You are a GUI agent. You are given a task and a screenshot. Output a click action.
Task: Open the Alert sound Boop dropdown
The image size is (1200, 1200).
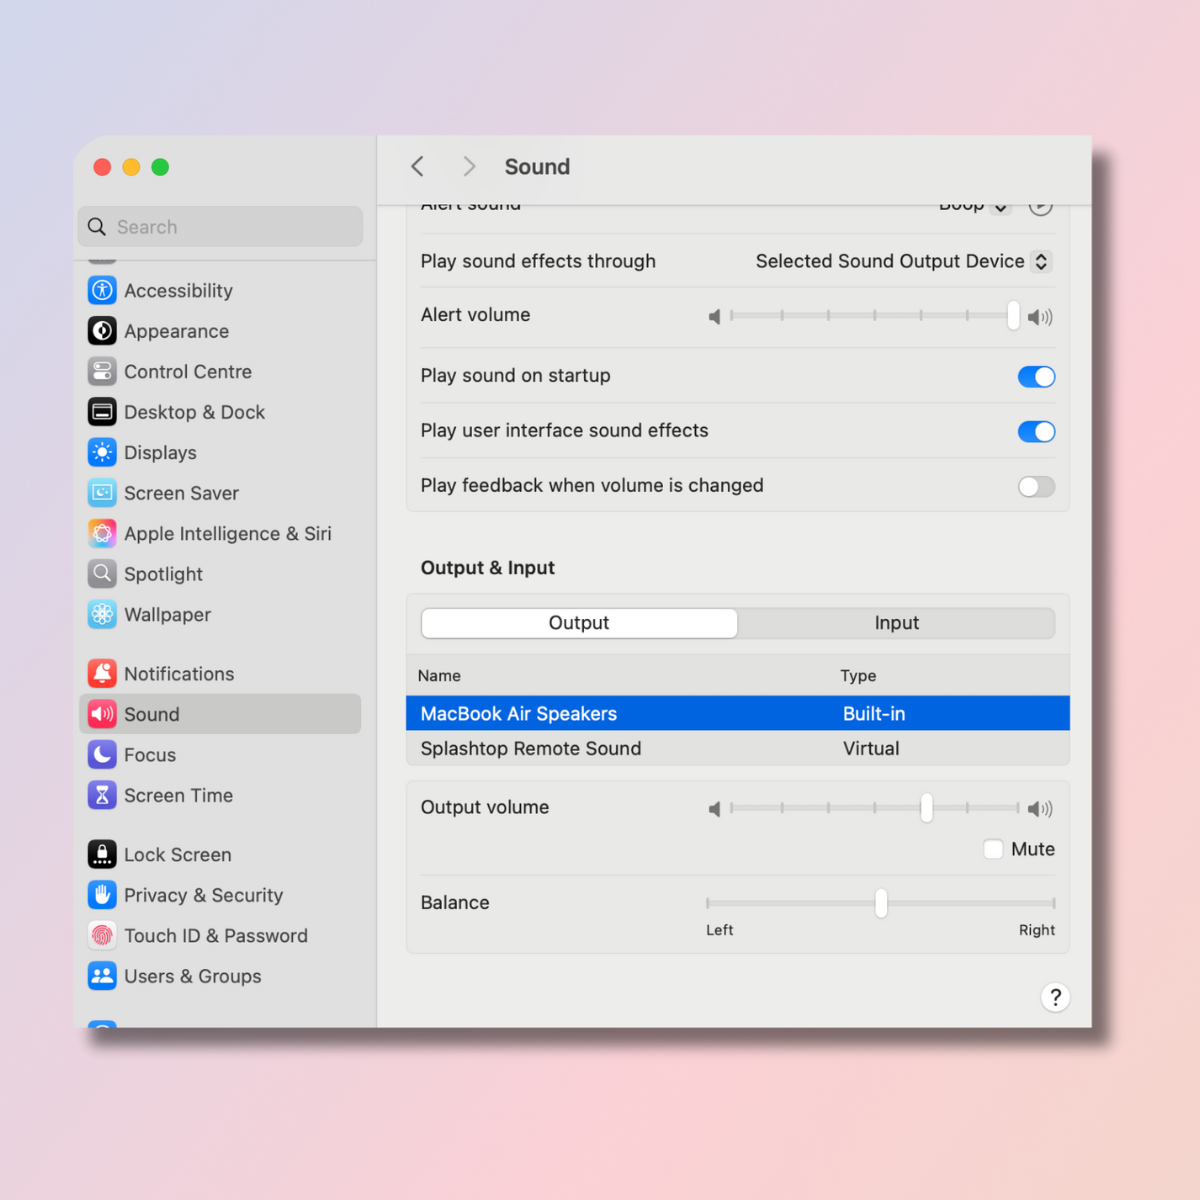coord(975,205)
